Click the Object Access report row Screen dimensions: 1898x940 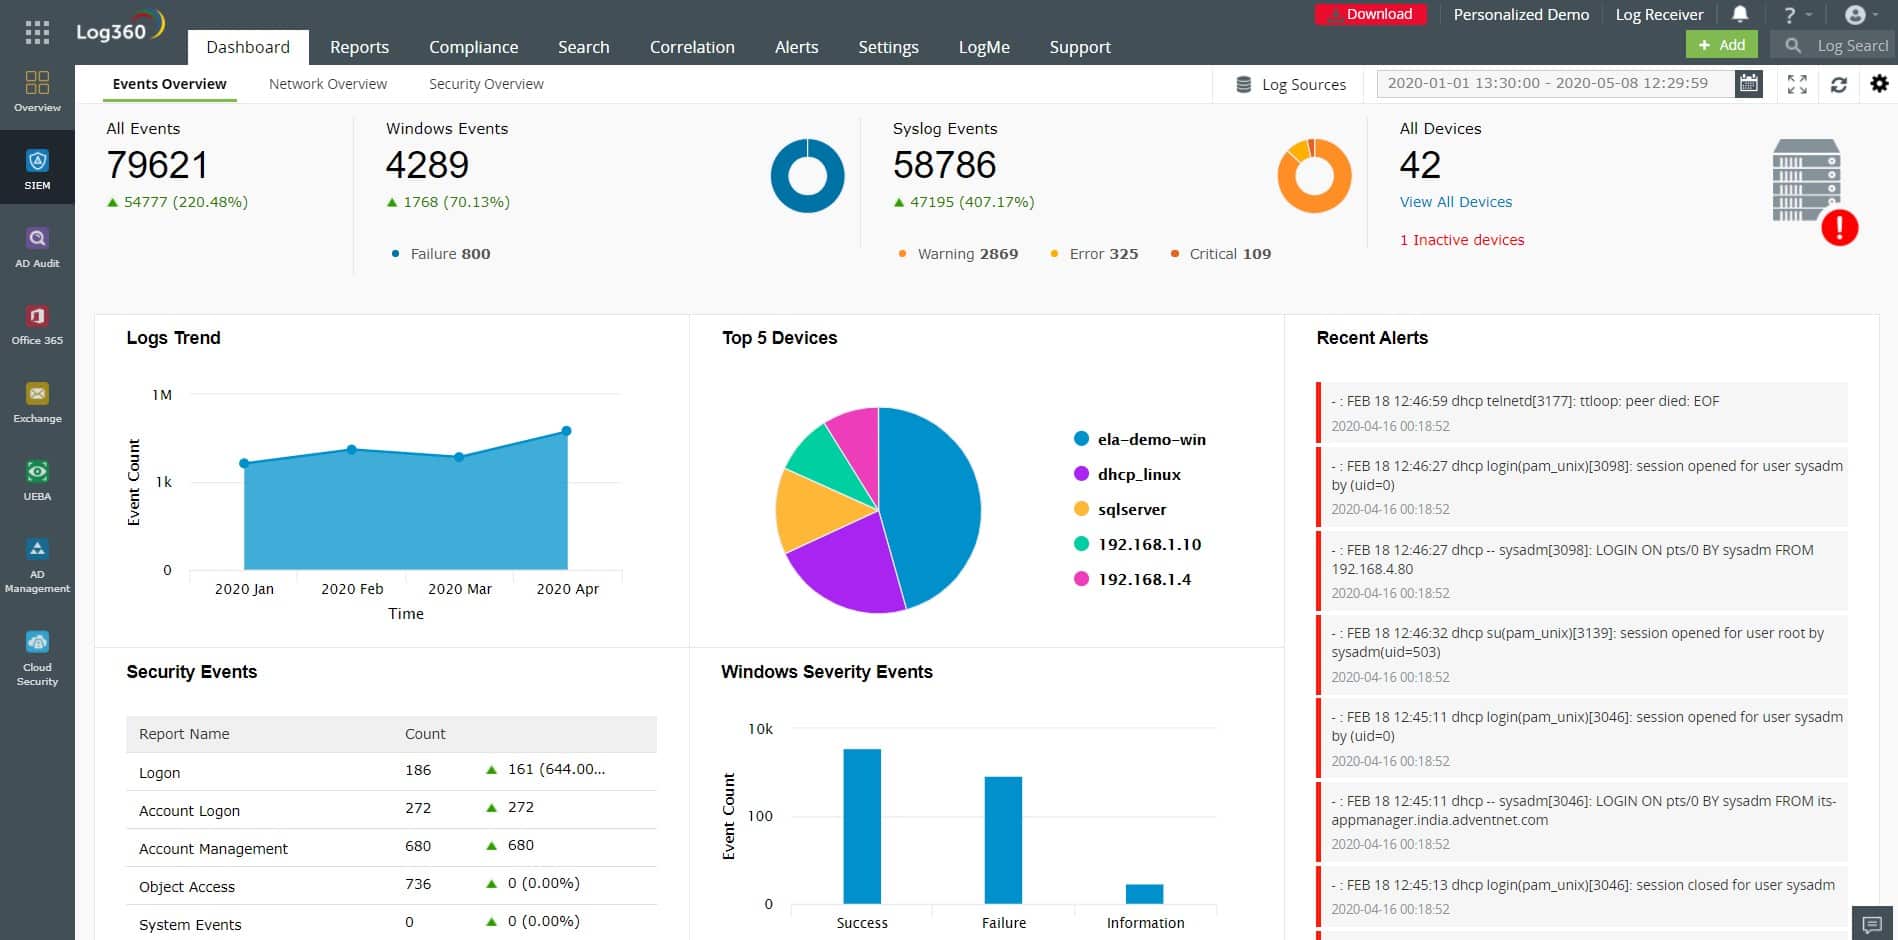click(391, 885)
